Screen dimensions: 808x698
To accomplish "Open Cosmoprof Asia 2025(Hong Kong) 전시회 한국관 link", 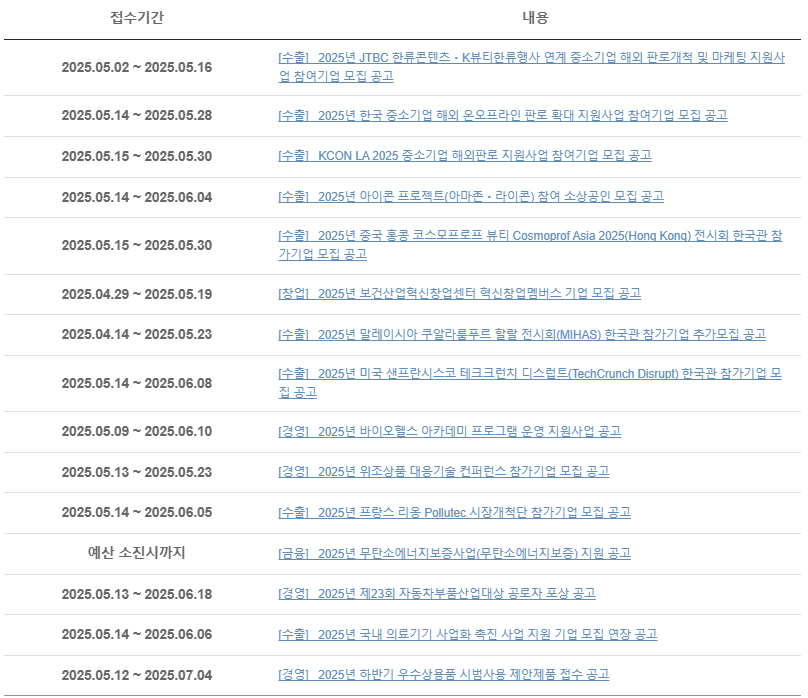I will click(x=530, y=245).
